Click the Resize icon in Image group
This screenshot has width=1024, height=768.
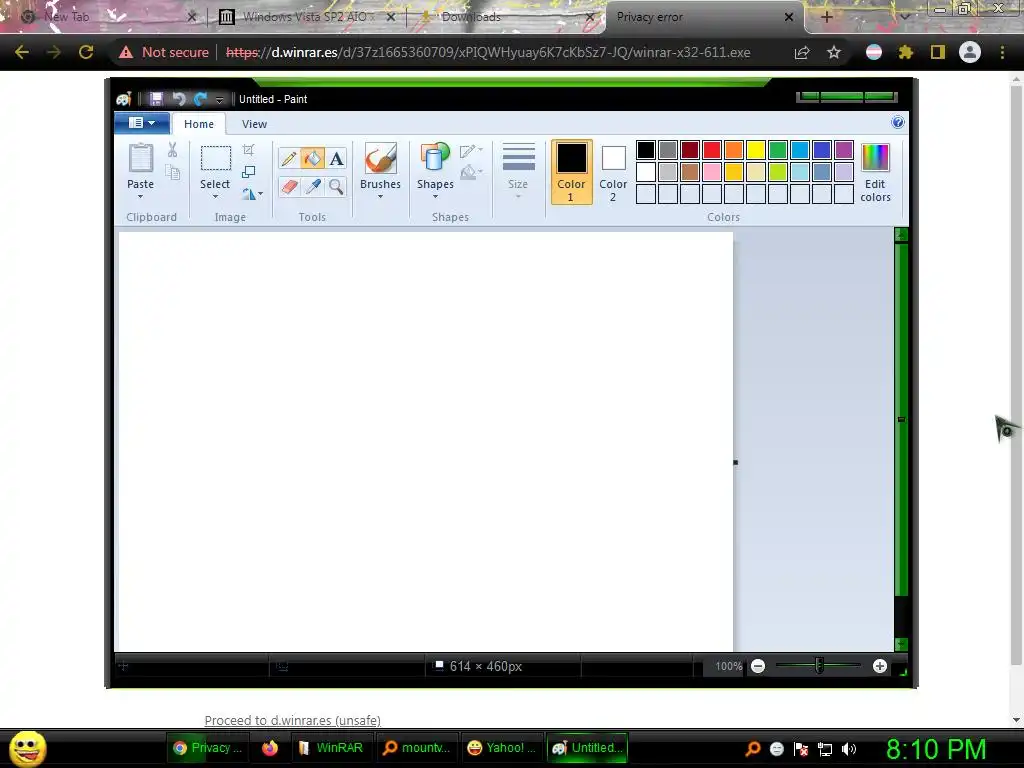pyautogui.click(x=248, y=172)
